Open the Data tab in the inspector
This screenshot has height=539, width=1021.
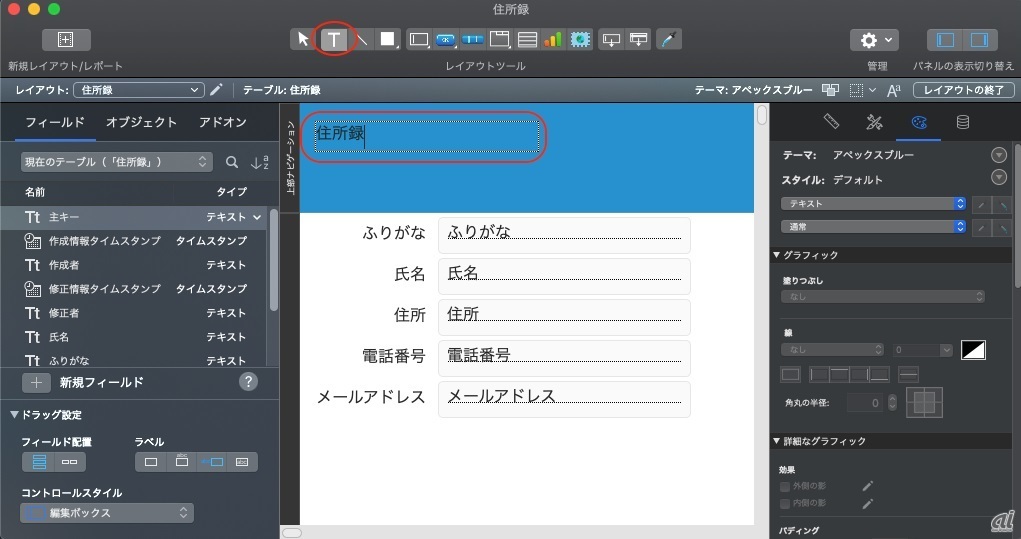tap(962, 123)
